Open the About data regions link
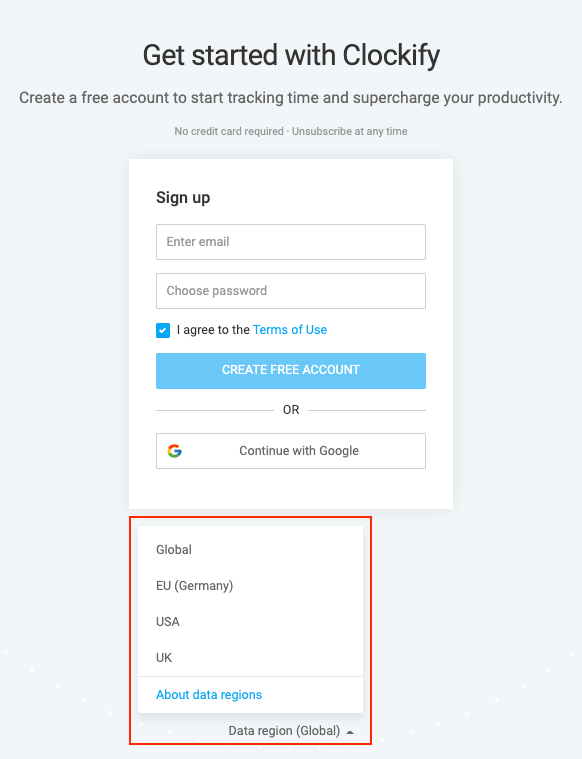The width and height of the screenshot is (582, 759). click(209, 695)
